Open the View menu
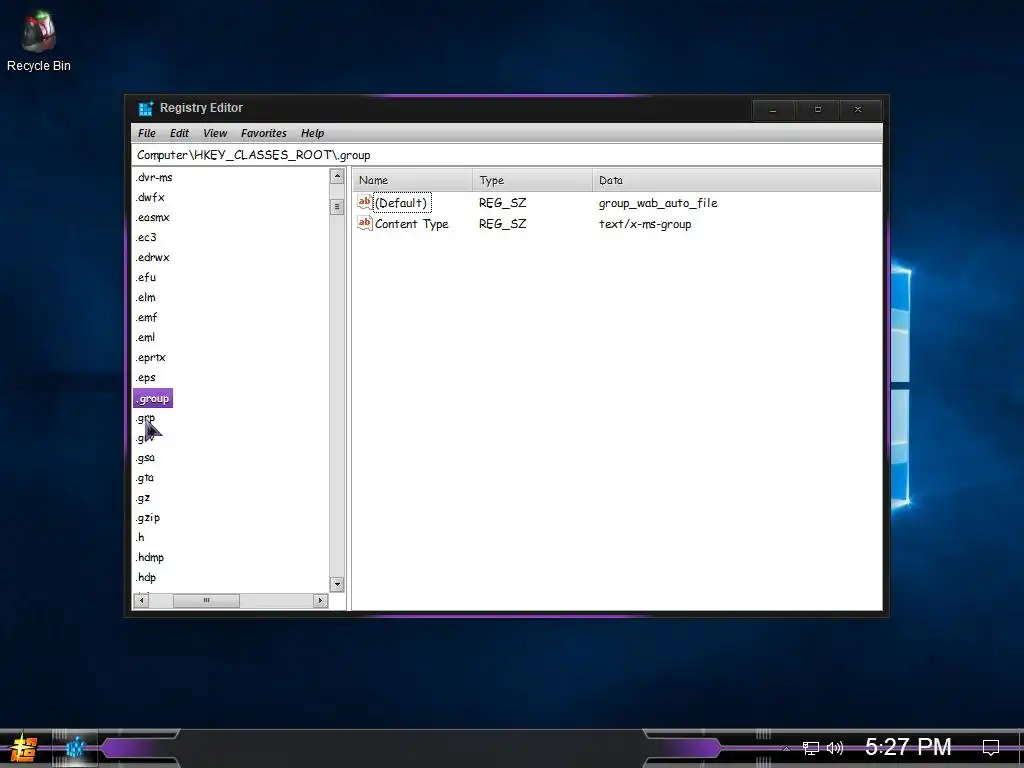 click(215, 133)
